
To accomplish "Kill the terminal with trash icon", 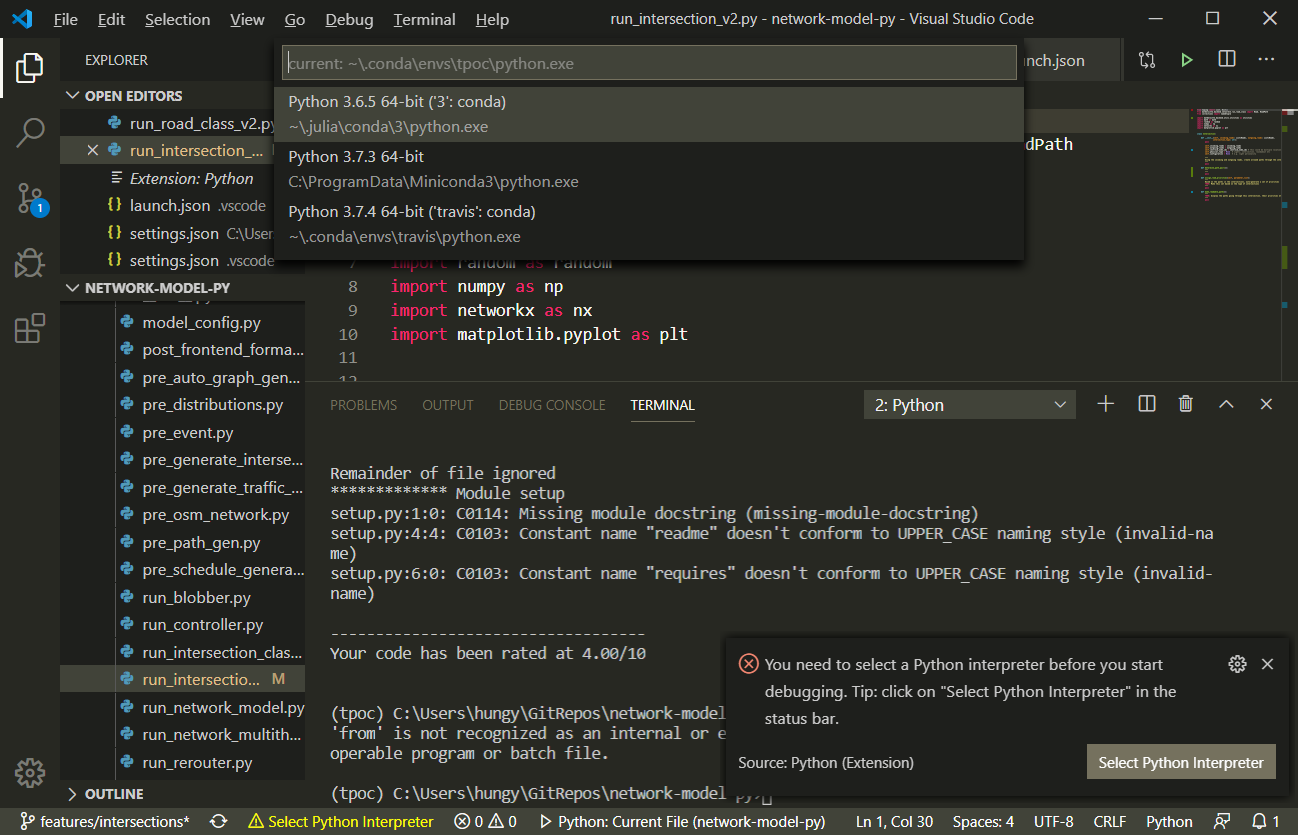I will pos(1185,404).
